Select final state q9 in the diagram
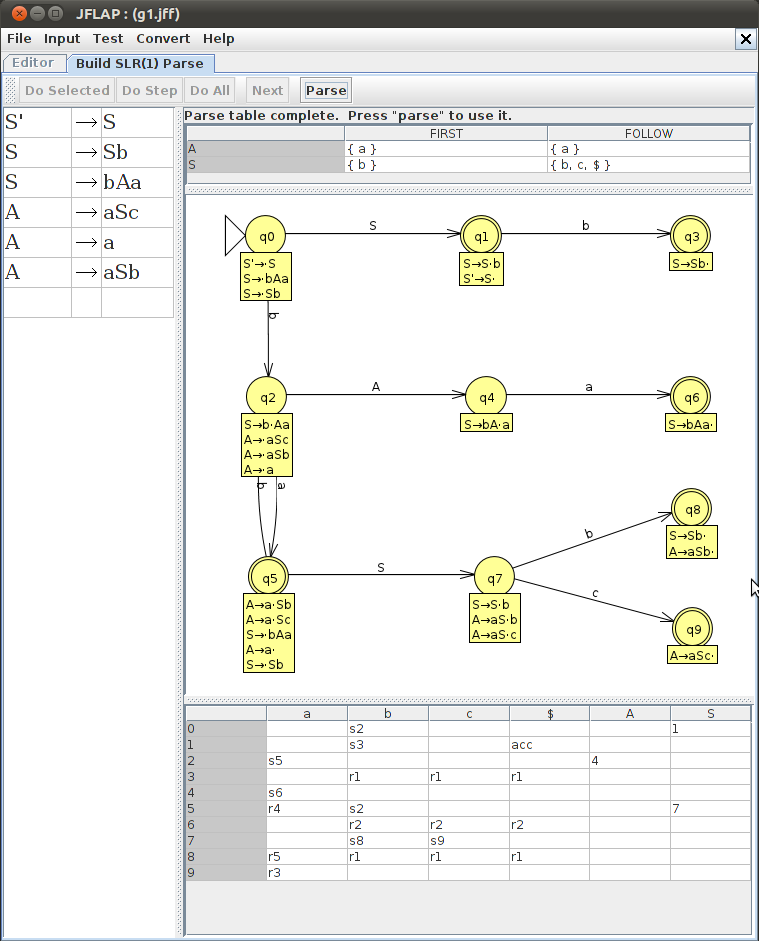Image resolution: width=759 pixels, height=941 pixels. (x=692, y=628)
